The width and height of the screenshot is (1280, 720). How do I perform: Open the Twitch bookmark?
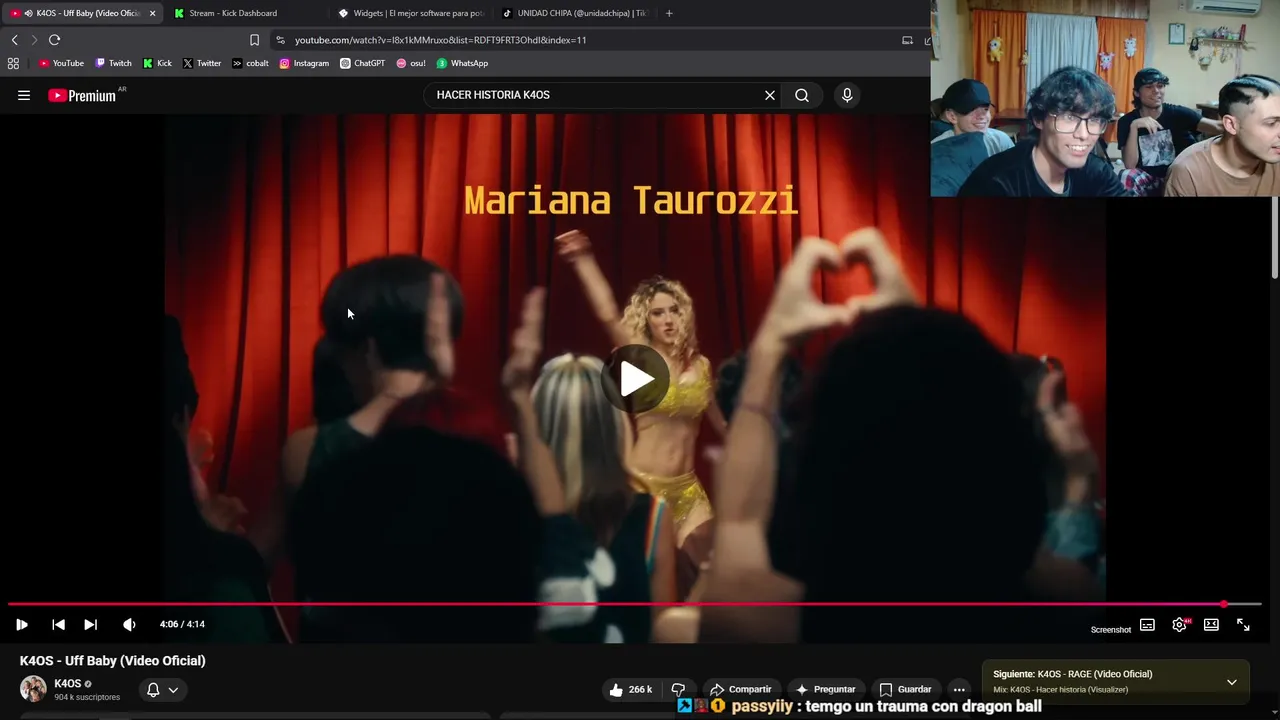coord(113,63)
